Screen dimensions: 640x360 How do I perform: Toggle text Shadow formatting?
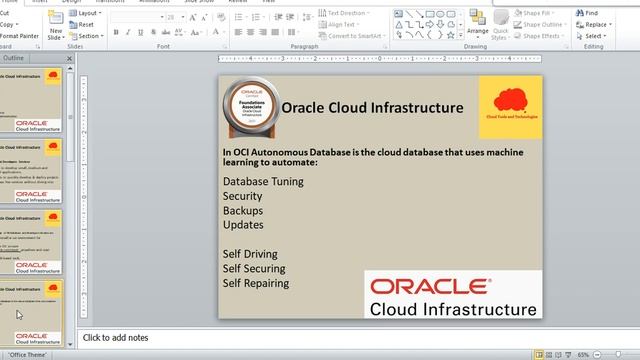tap(153, 32)
